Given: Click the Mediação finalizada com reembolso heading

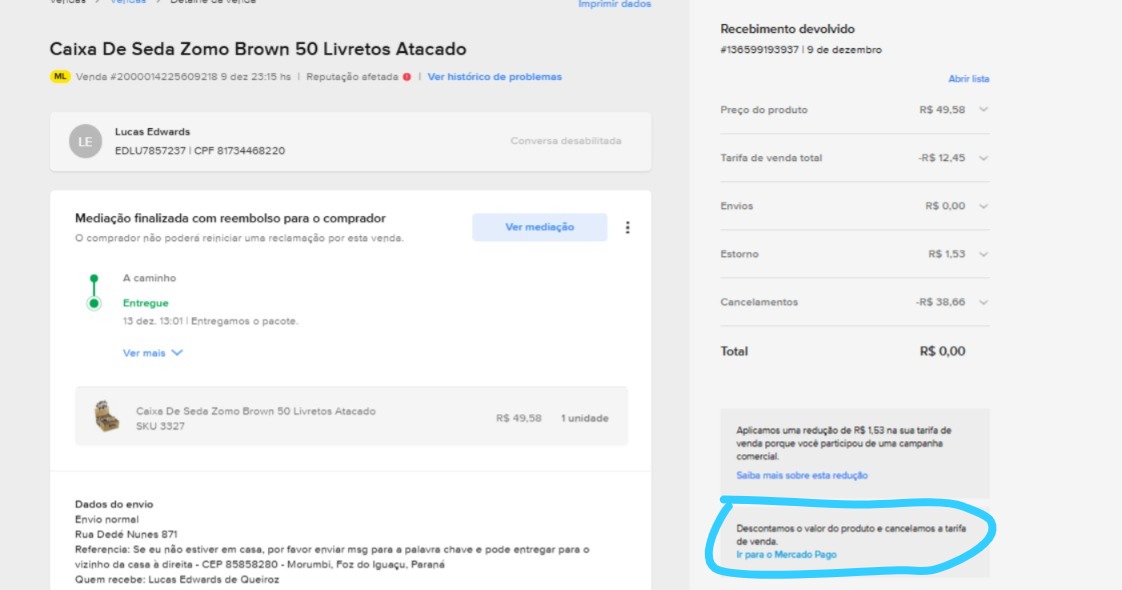Looking at the screenshot, I should [230, 218].
